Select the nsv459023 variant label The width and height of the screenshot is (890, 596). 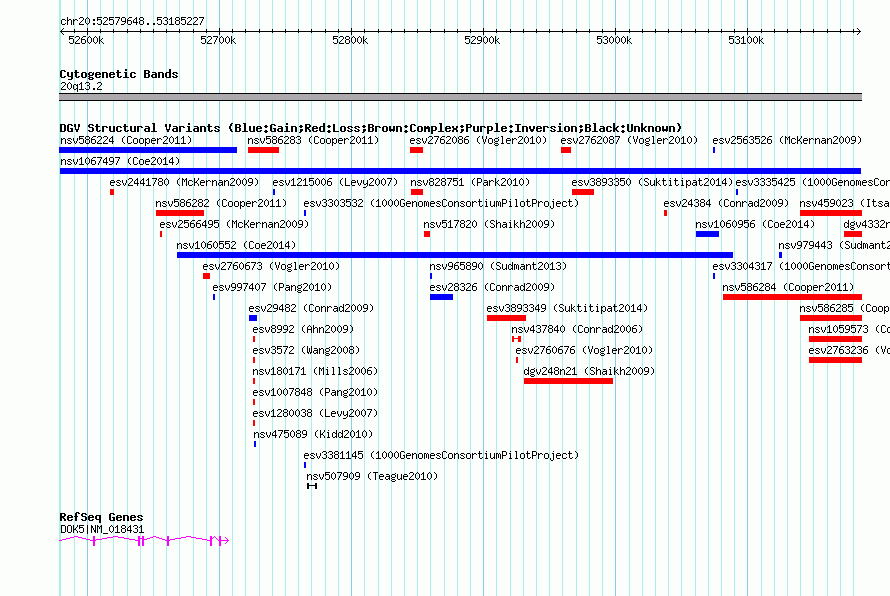(845, 203)
